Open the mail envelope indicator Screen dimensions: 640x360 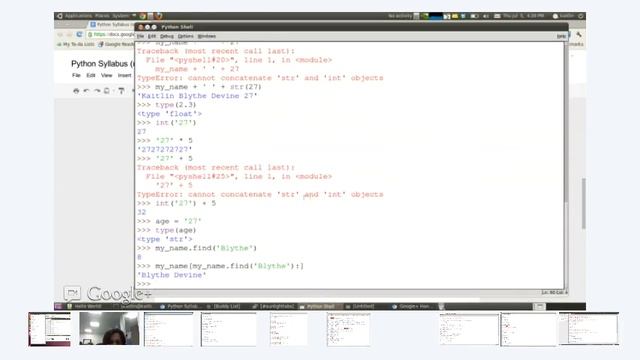point(497,16)
